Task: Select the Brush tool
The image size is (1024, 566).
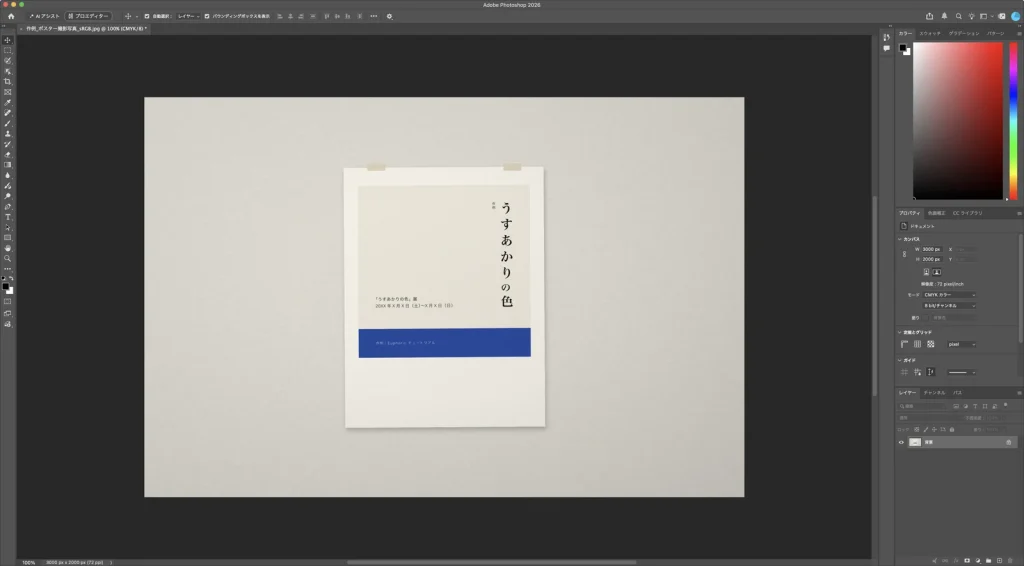Action: pos(8,123)
